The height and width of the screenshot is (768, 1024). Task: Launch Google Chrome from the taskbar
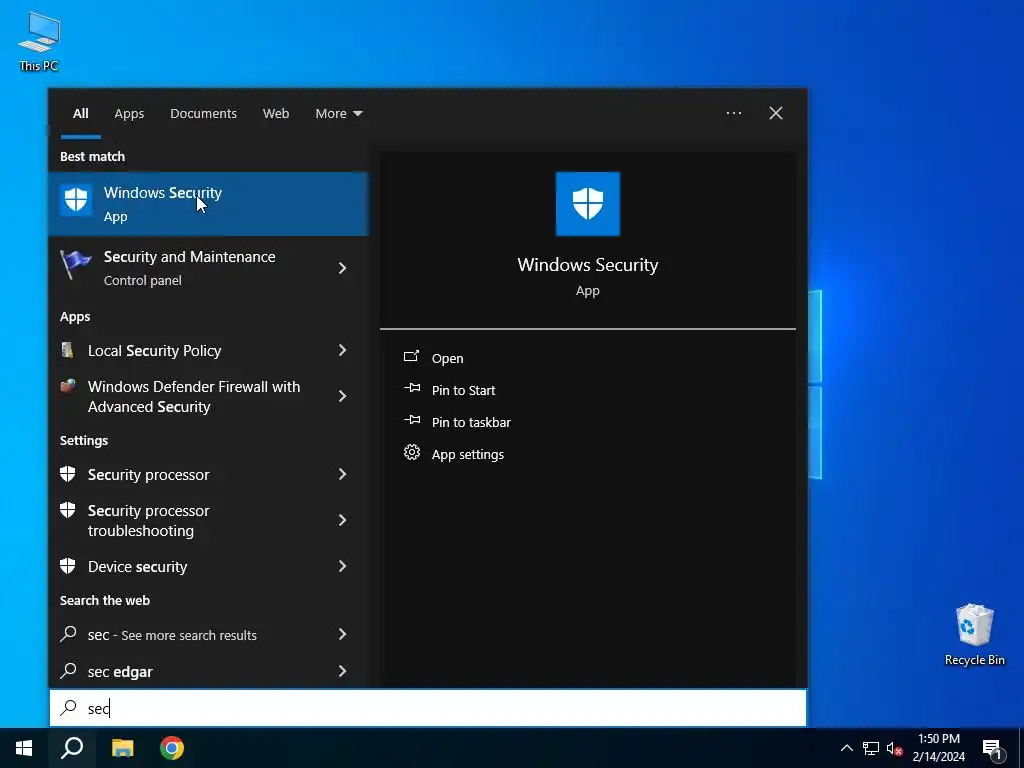pos(172,748)
